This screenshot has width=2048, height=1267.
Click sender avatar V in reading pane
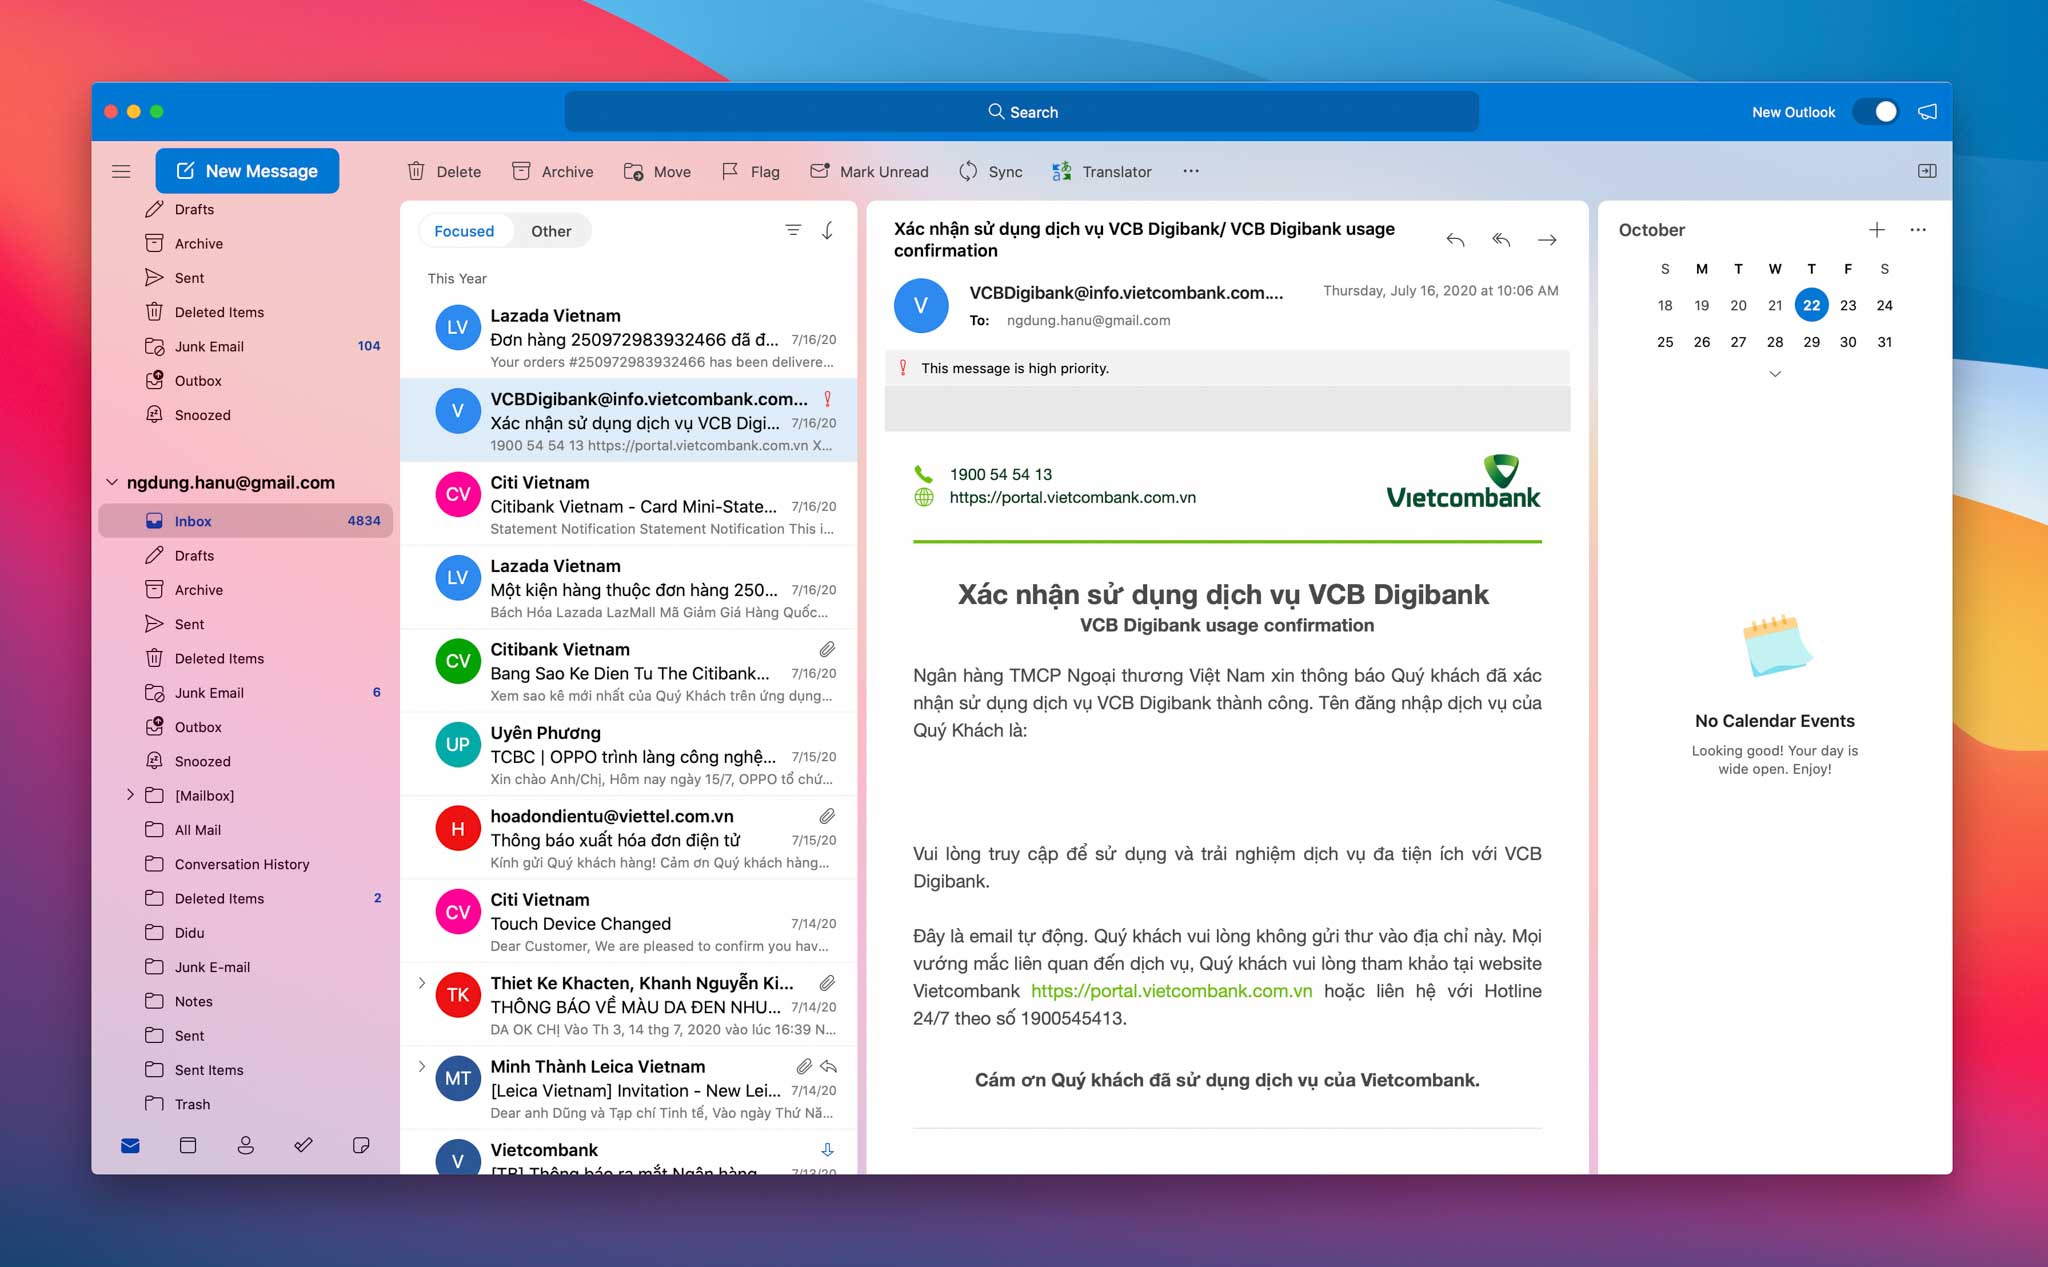pyautogui.click(x=921, y=306)
